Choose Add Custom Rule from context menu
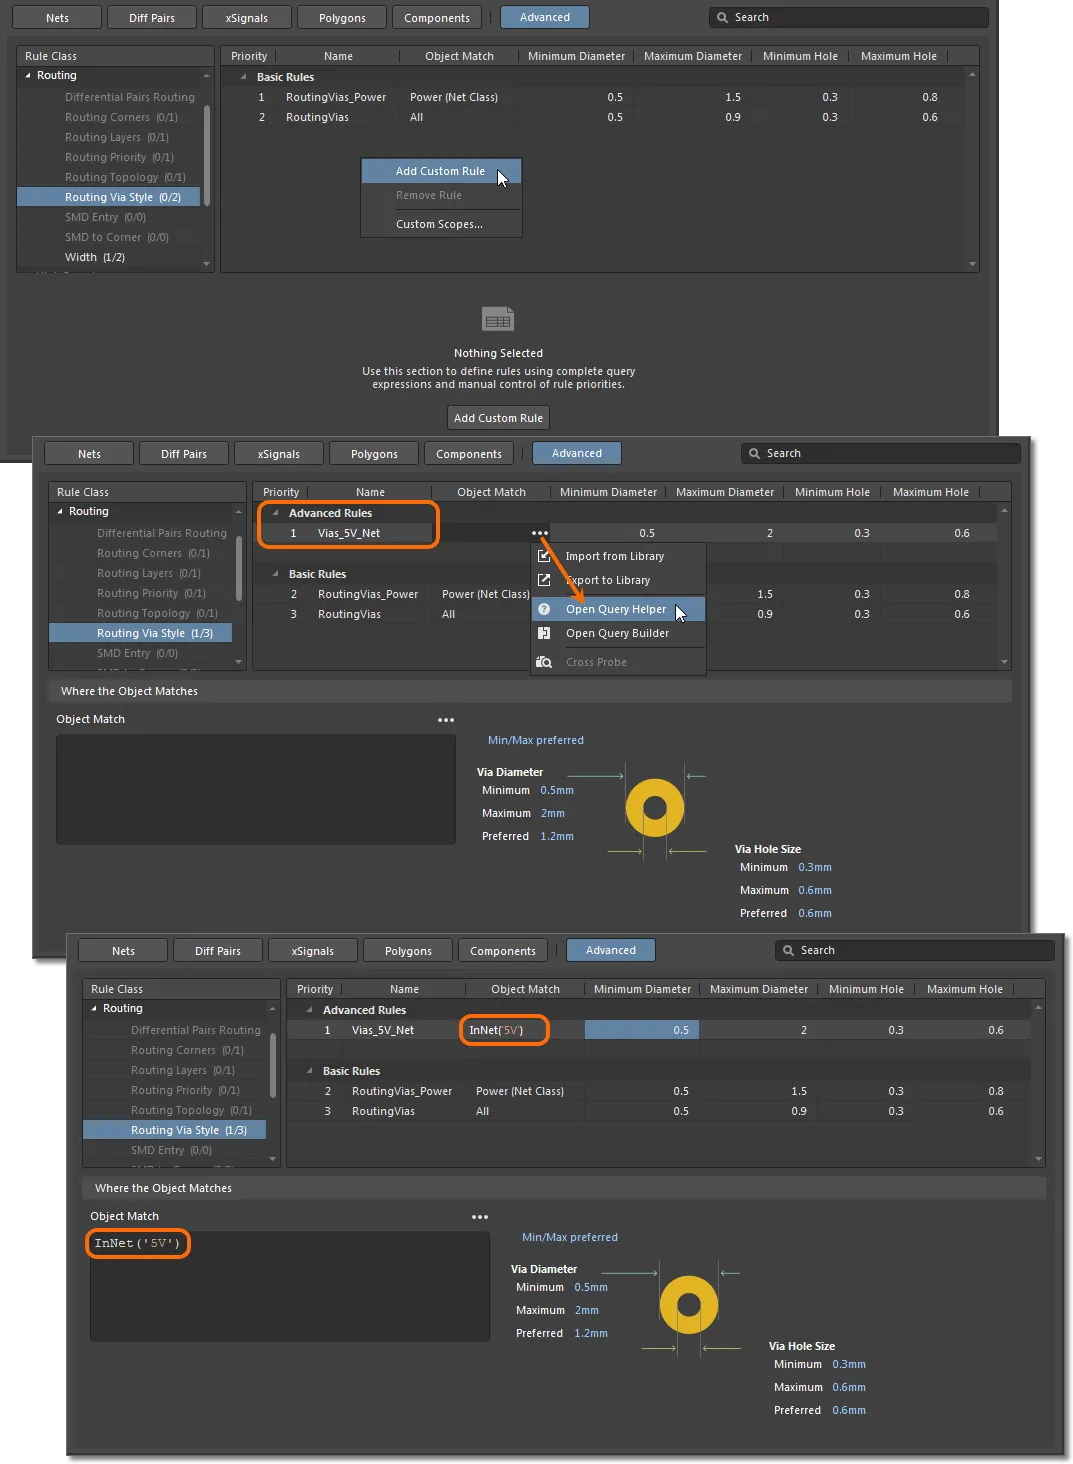Image resolution: width=1073 pixels, height=1464 pixels. point(440,171)
